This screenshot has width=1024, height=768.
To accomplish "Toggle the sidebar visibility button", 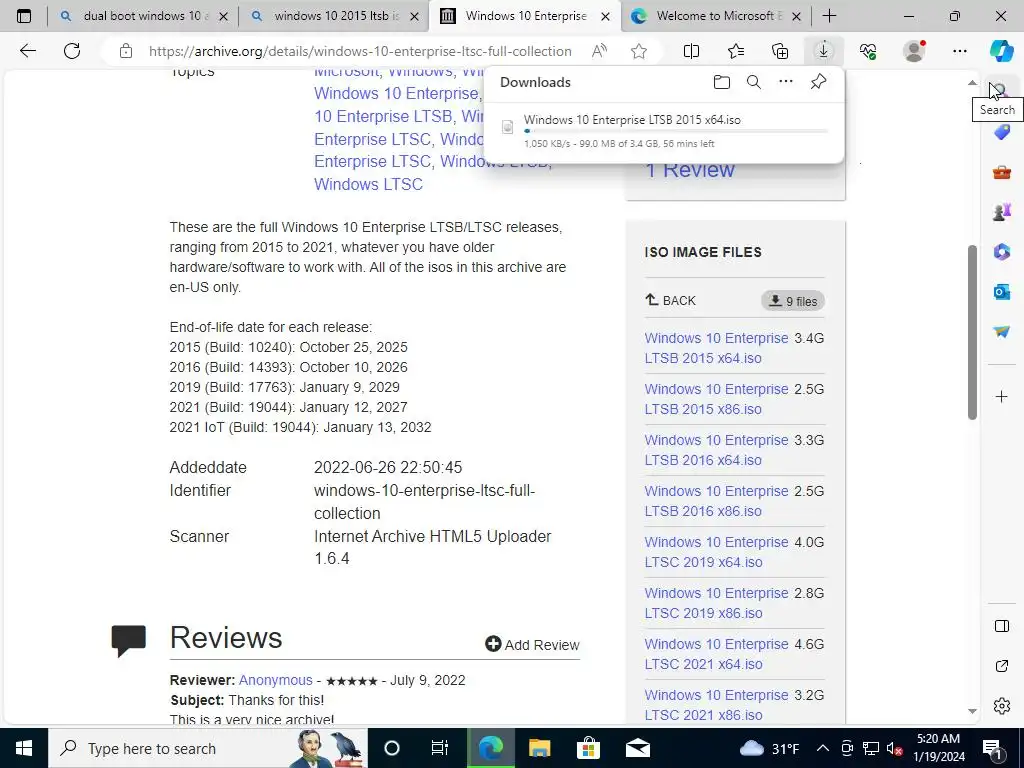I will tap(1002, 626).
